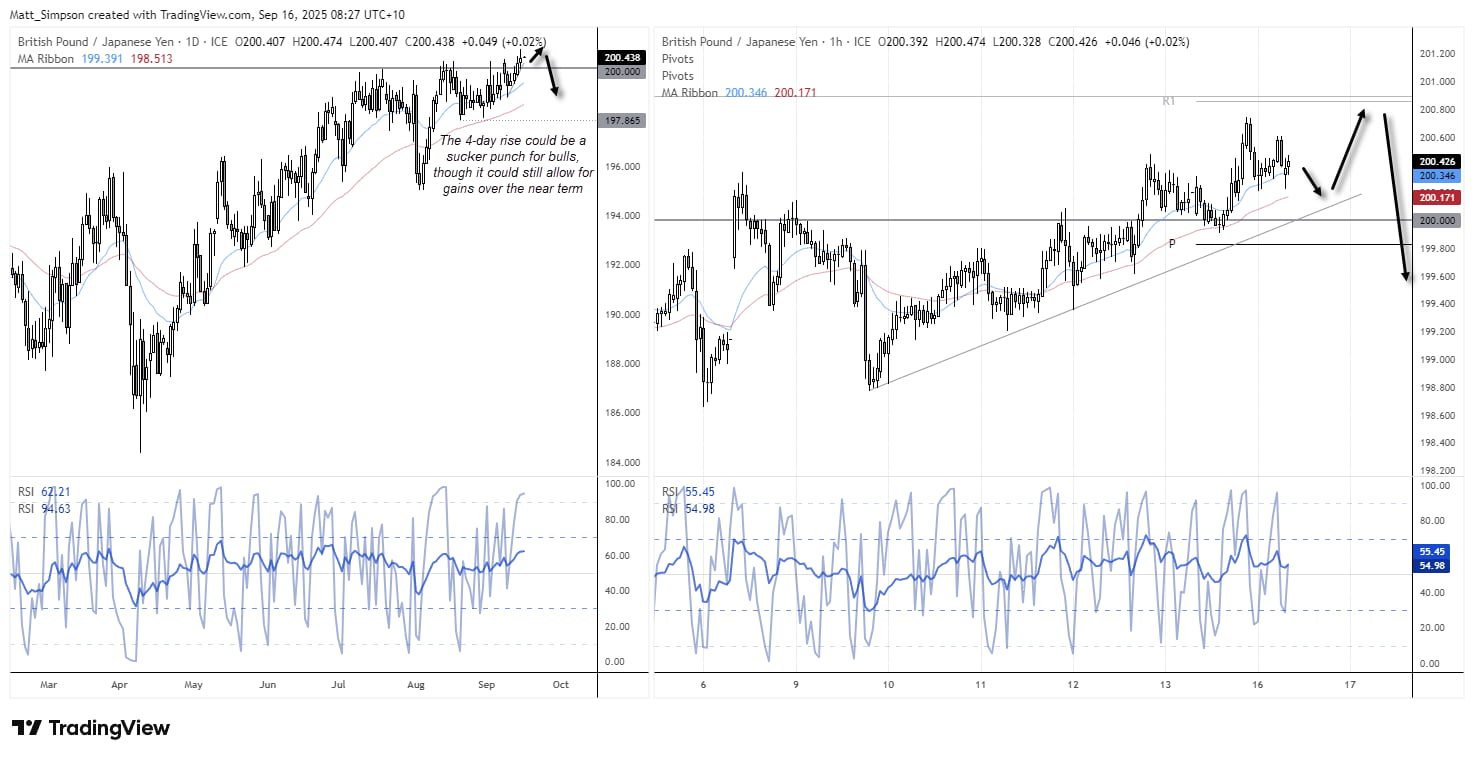Image resolution: width=1474 pixels, height=758 pixels.
Task: Select the MA Ribbon legend on daily chart
Action: point(44,59)
